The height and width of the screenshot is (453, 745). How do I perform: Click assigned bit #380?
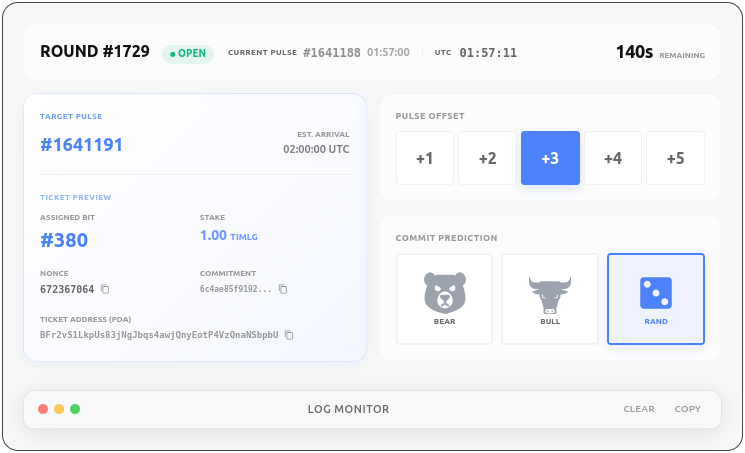(x=64, y=241)
